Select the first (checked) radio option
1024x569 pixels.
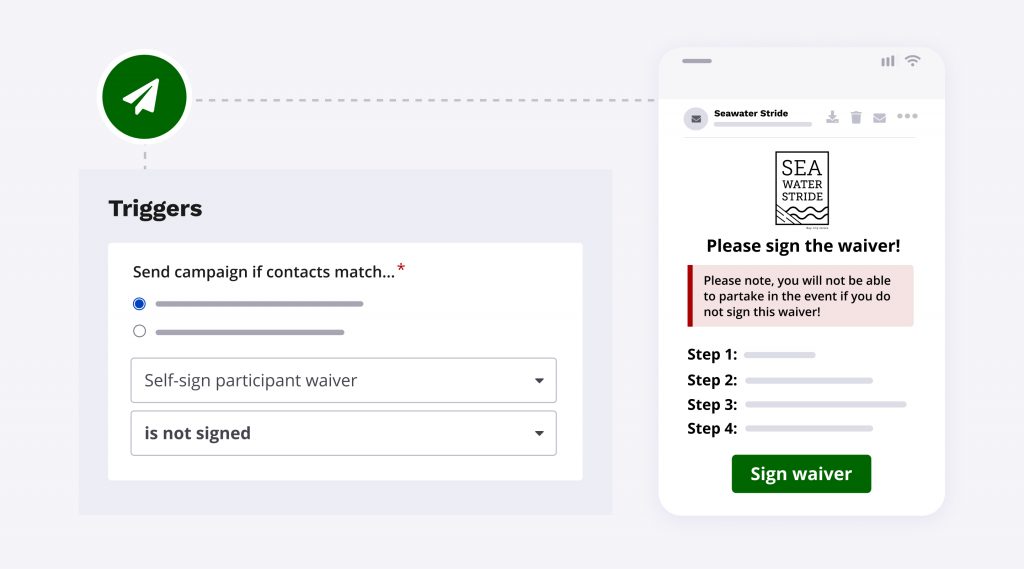[x=139, y=303]
